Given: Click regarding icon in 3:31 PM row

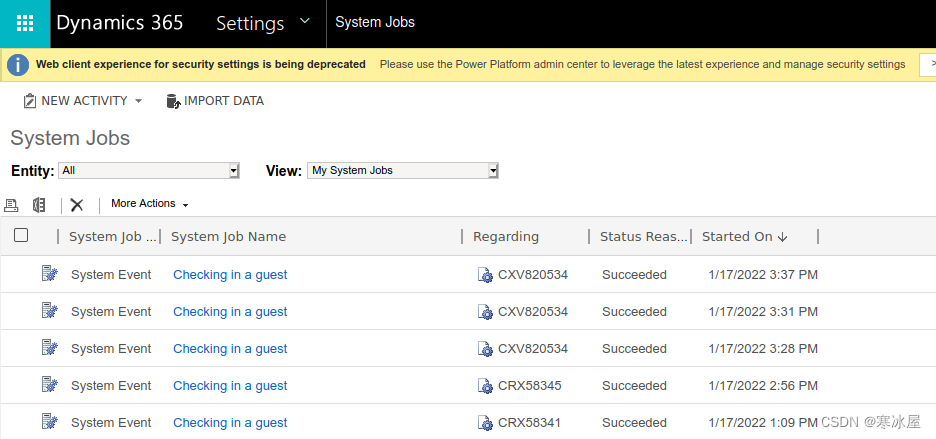Looking at the screenshot, I should pos(485,312).
